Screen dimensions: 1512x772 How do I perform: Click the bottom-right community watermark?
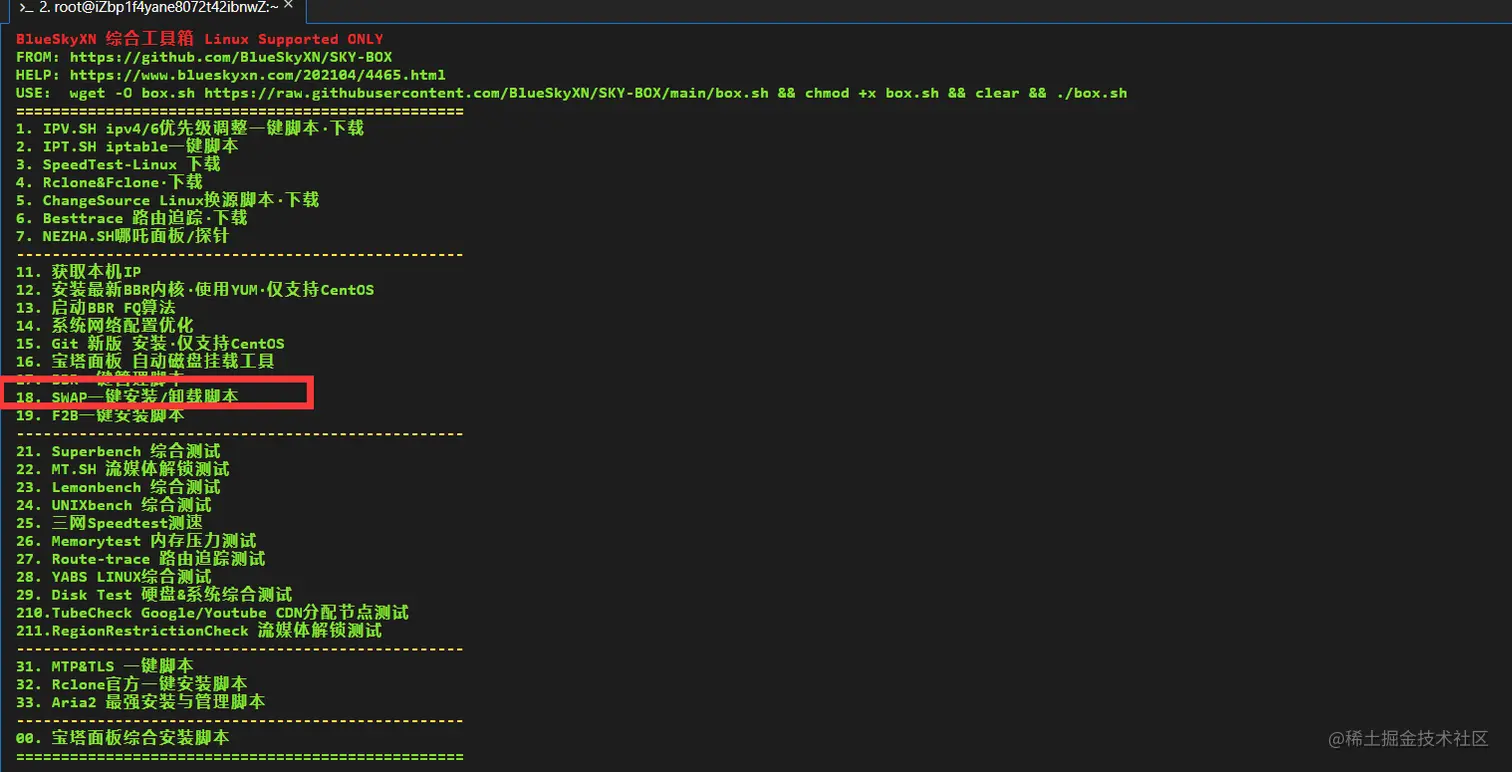click(x=1407, y=739)
